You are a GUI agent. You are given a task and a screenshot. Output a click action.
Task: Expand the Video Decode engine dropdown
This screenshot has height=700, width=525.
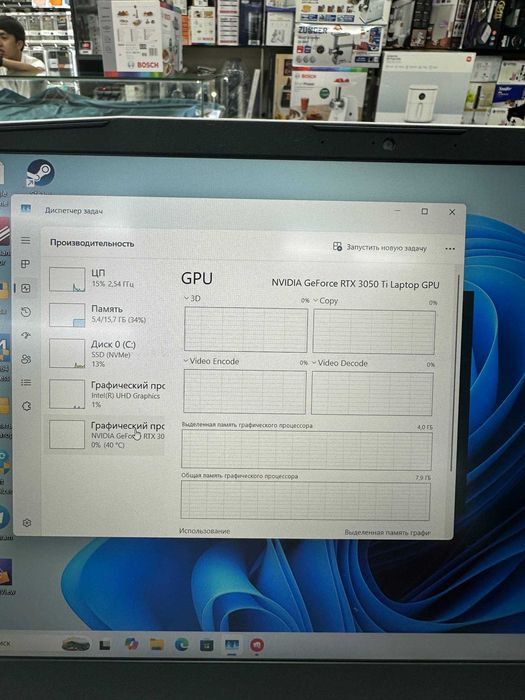340,363
